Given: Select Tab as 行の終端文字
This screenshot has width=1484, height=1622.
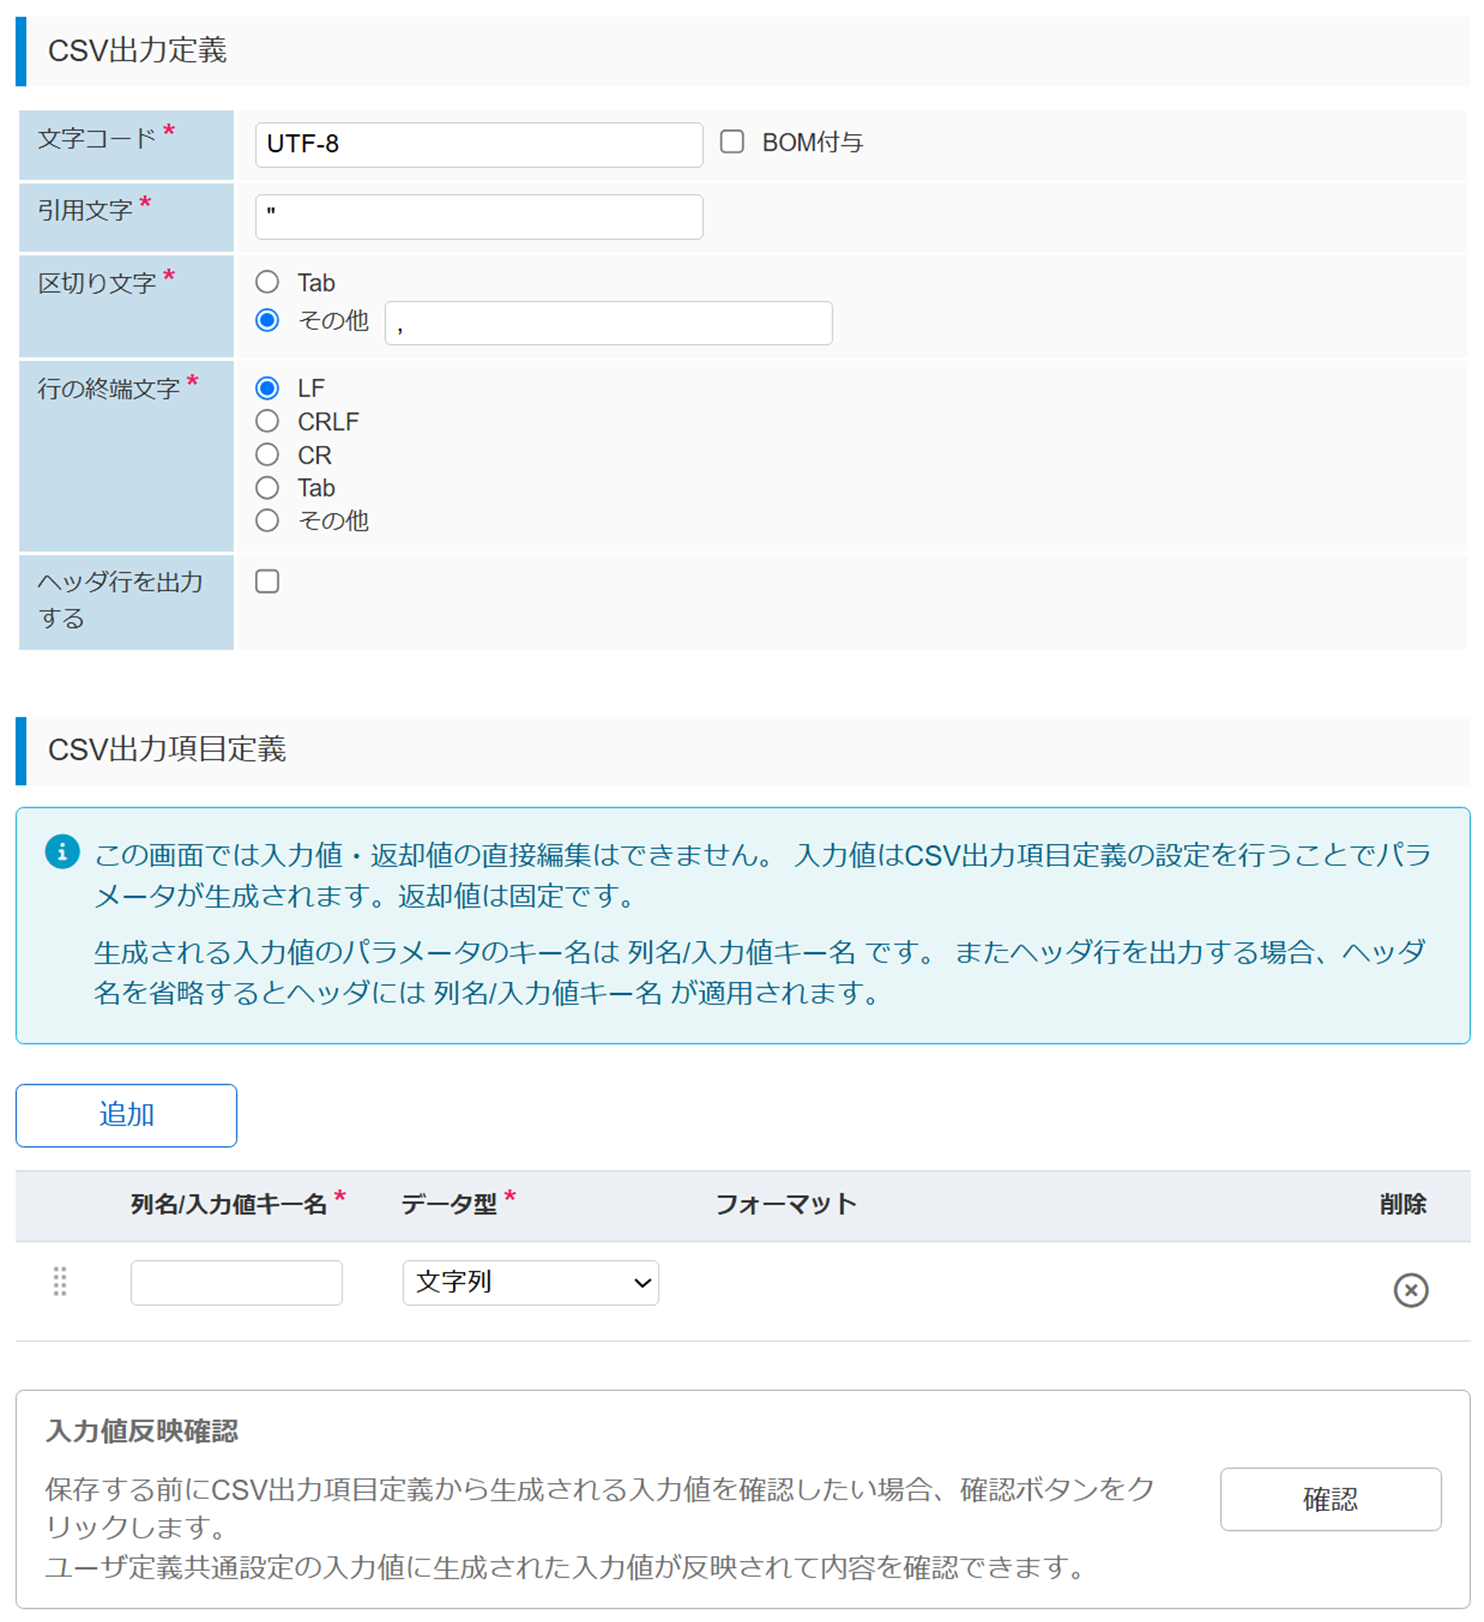Looking at the screenshot, I should click(x=267, y=488).
